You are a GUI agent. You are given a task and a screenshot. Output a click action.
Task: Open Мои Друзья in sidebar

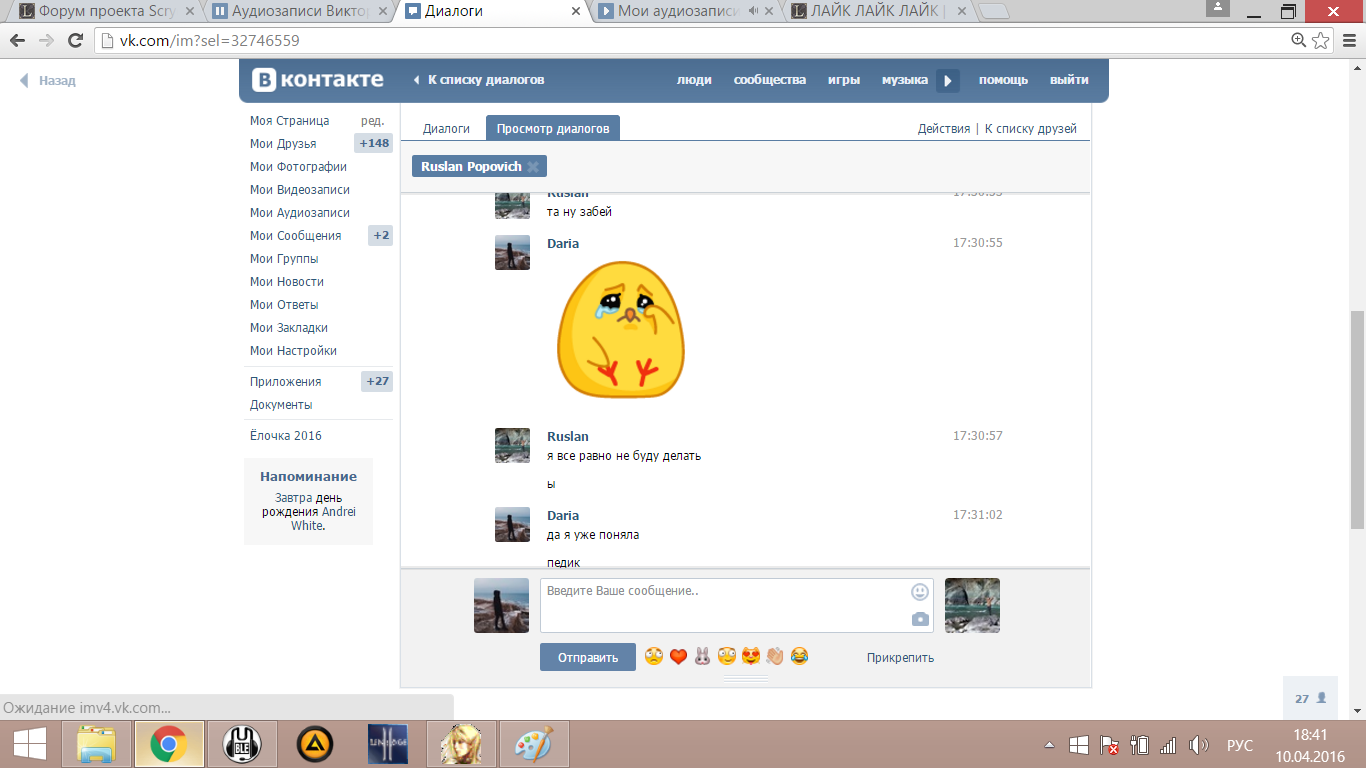[283, 144]
